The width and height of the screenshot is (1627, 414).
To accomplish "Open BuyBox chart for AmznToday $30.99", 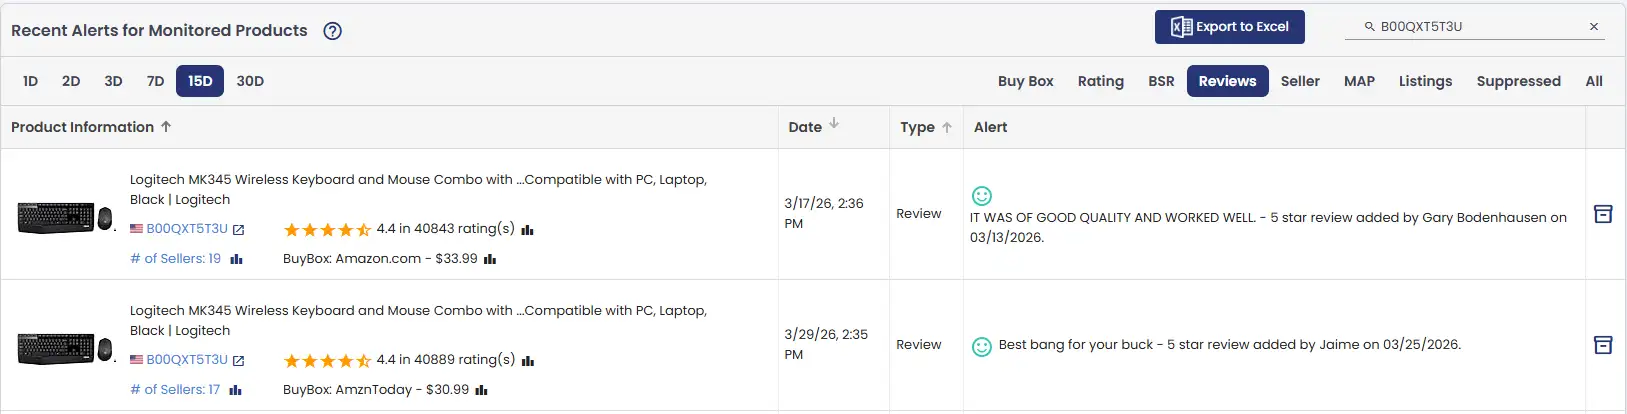I will (482, 390).
